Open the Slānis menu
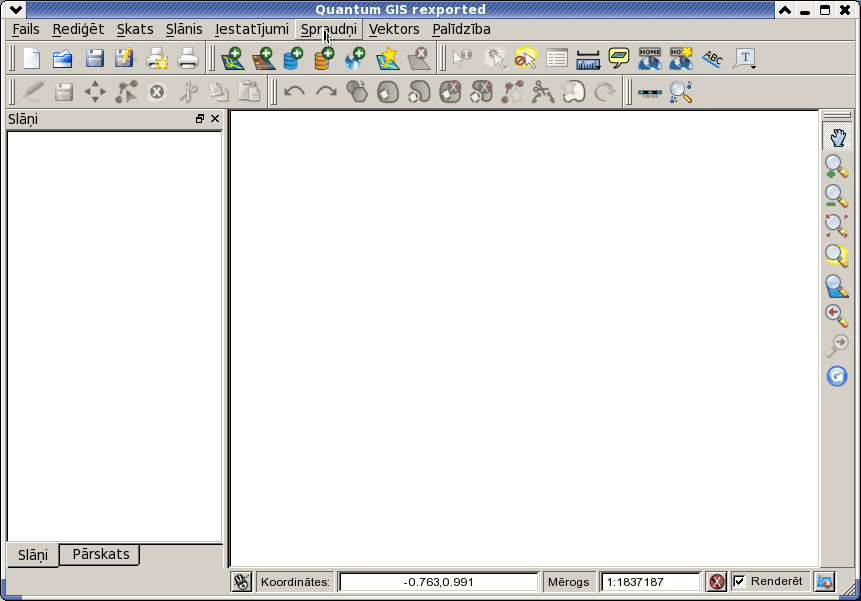The height and width of the screenshot is (601, 861). point(184,29)
